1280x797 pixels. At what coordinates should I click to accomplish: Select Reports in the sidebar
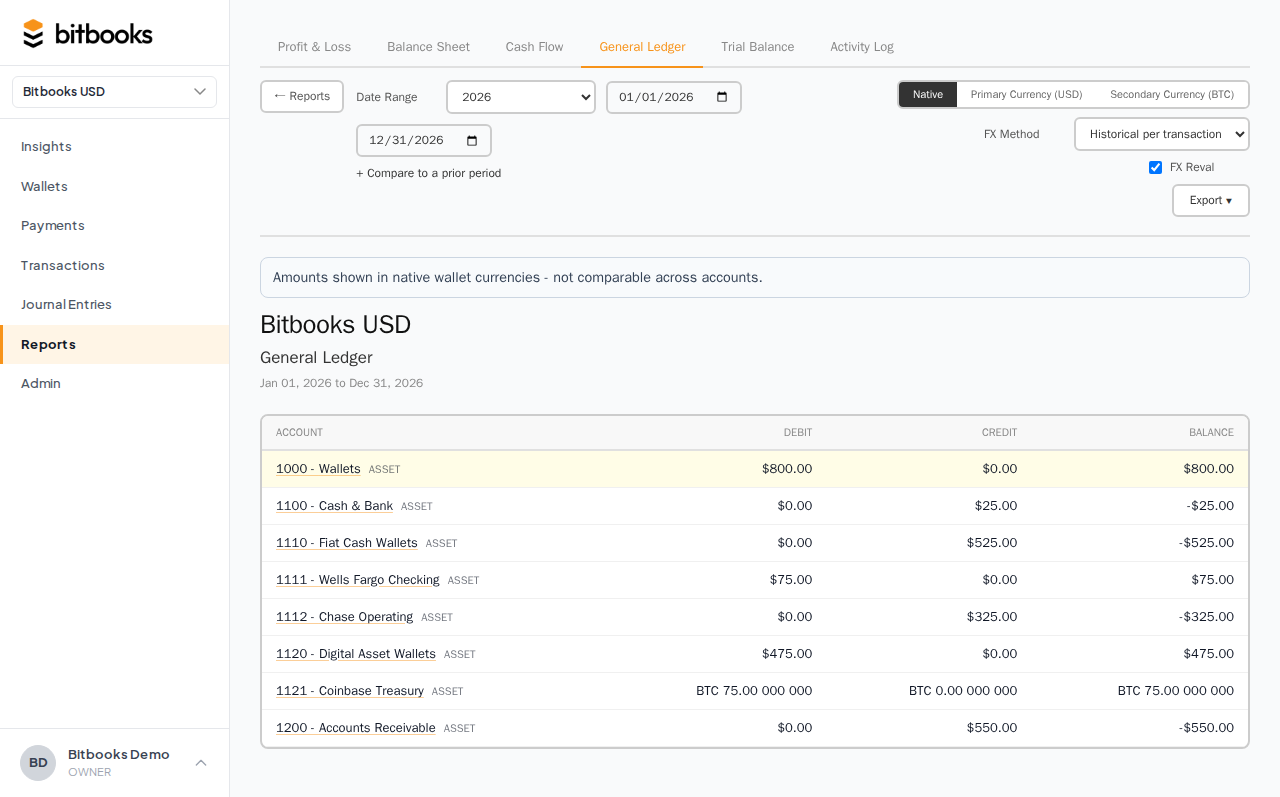point(114,344)
